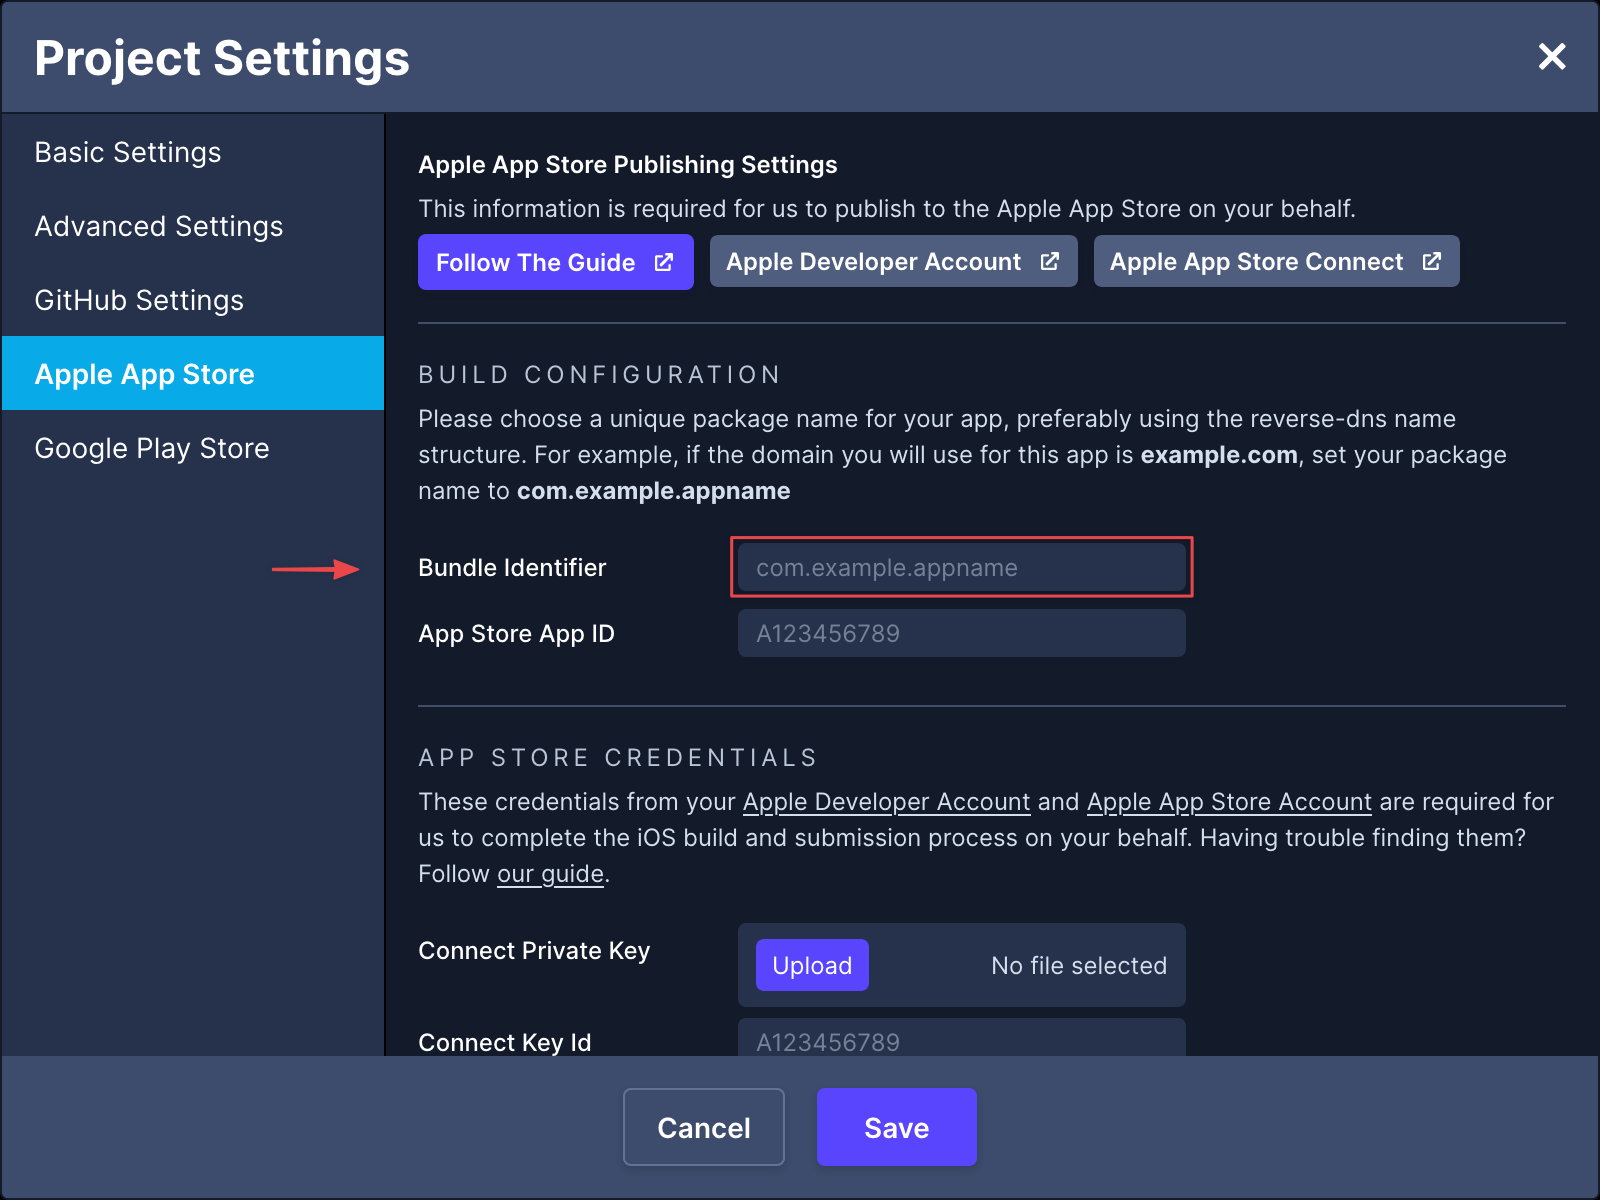Click external-link icon beside Apple Developer Account
1600x1200 pixels.
tap(1049, 261)
